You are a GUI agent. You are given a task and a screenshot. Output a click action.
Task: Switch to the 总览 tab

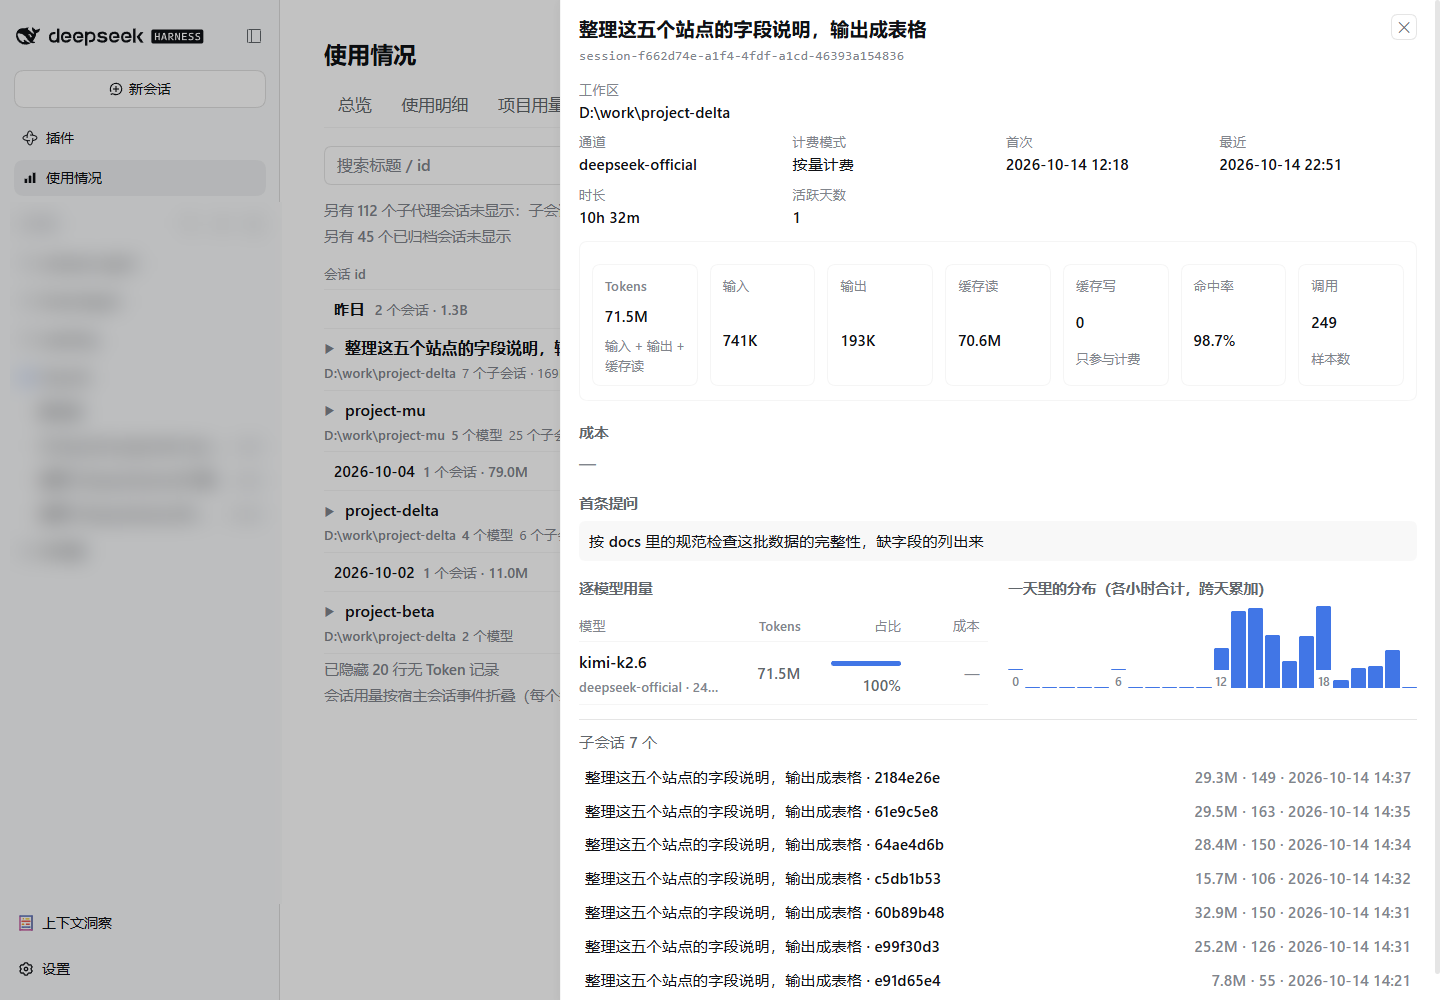[x=355, y=105]
